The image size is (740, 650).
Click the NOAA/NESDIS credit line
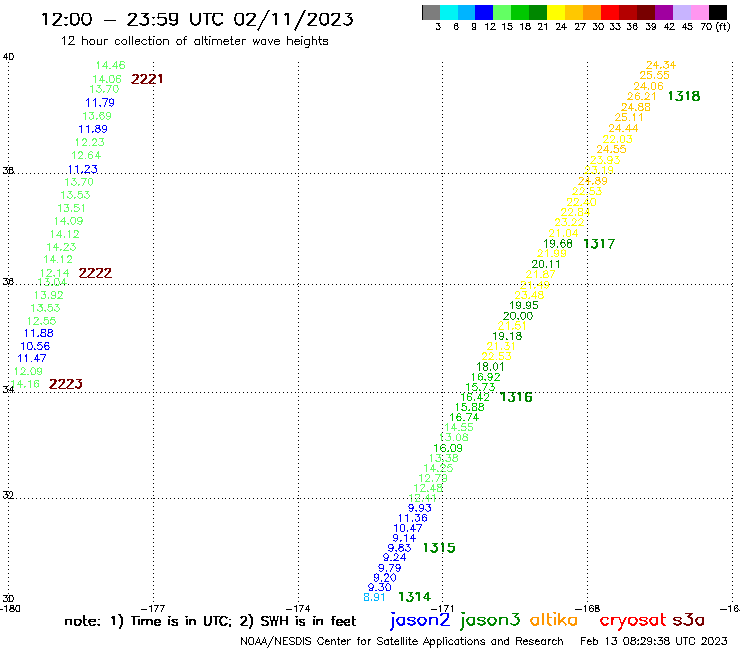402,642
